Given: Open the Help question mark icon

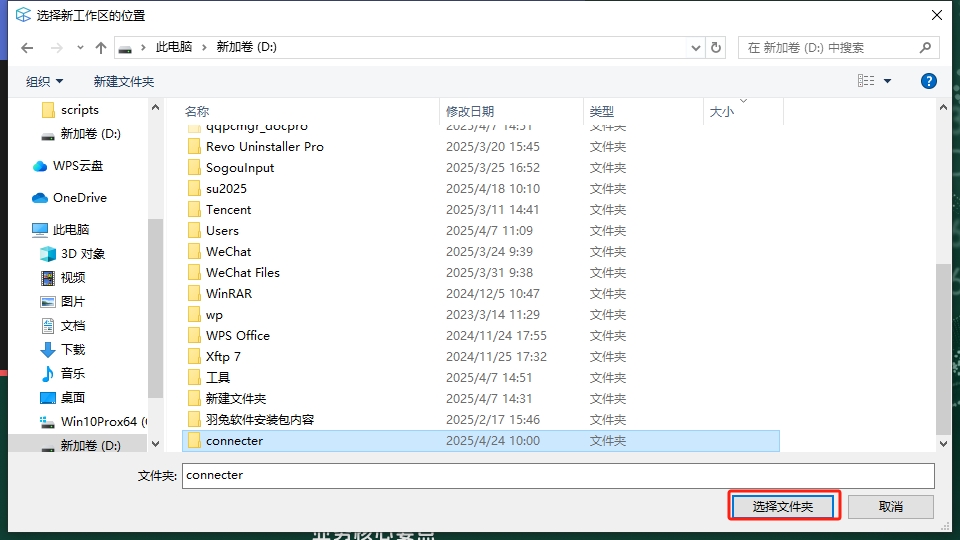Looking at the screenshot, I should pyautogui.click(x=928, y=81).
